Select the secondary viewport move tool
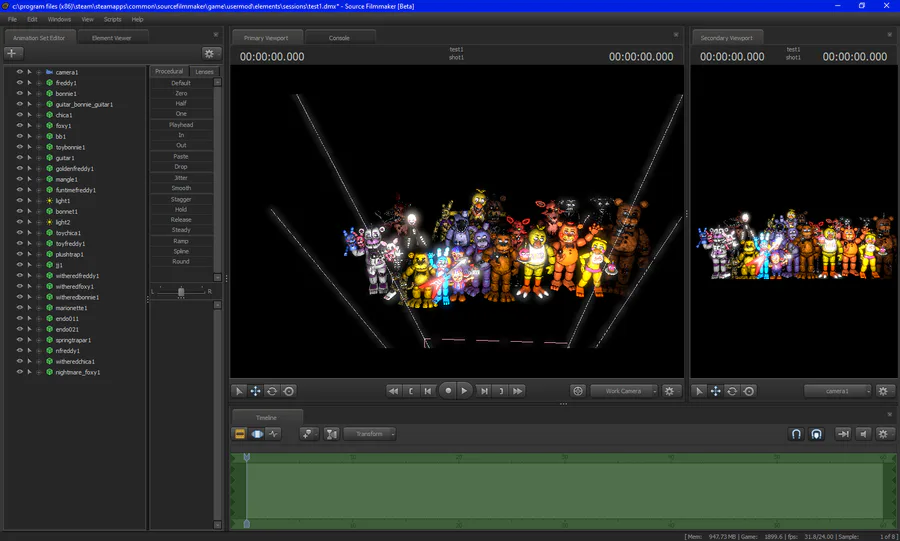900x541 pixels. point(716,391)
